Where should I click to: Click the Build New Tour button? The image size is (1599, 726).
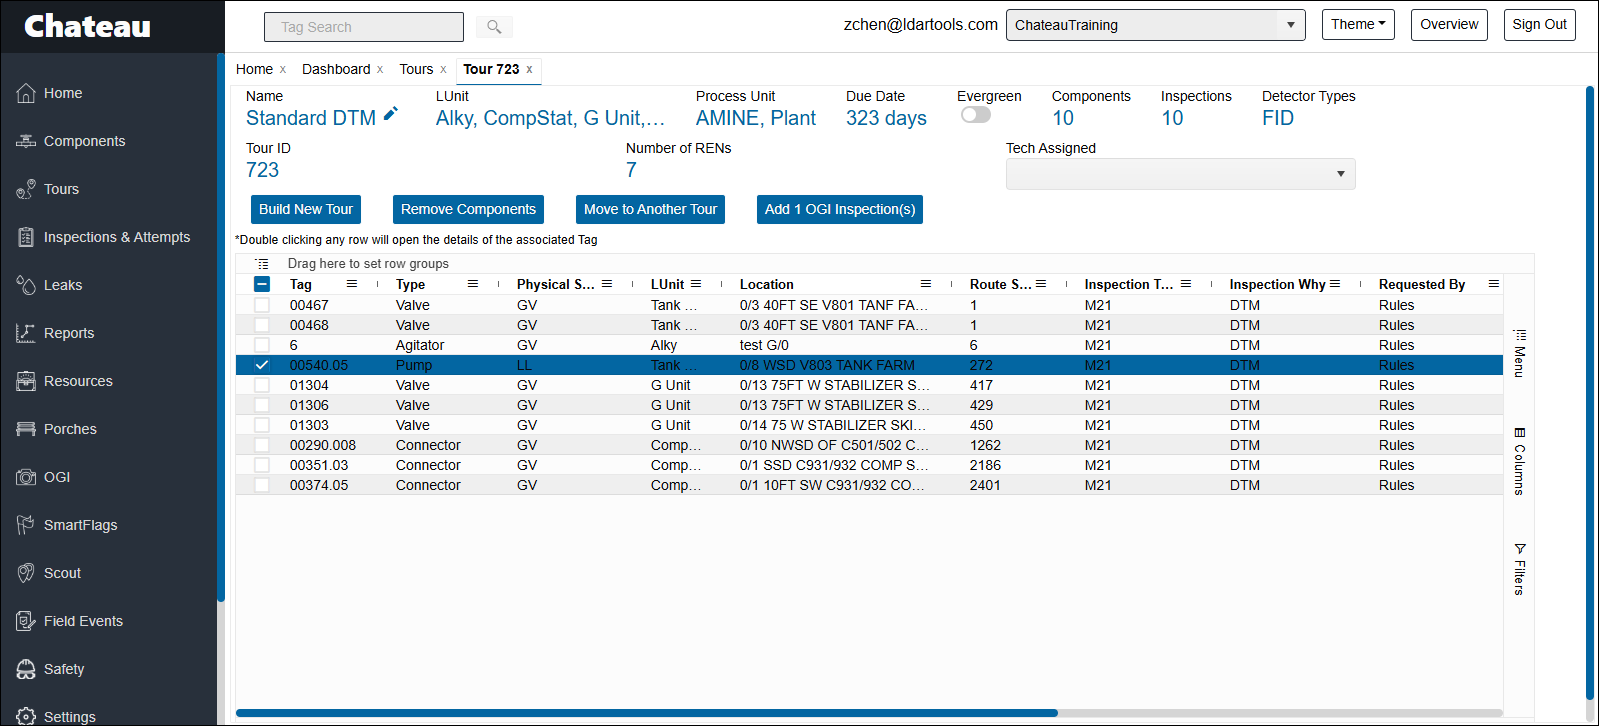[305, 209]
